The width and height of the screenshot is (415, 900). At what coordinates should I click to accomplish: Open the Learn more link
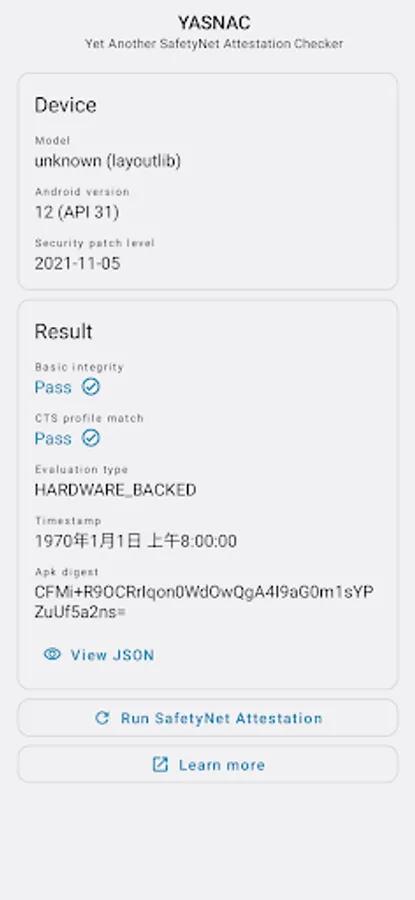point(207,764)
